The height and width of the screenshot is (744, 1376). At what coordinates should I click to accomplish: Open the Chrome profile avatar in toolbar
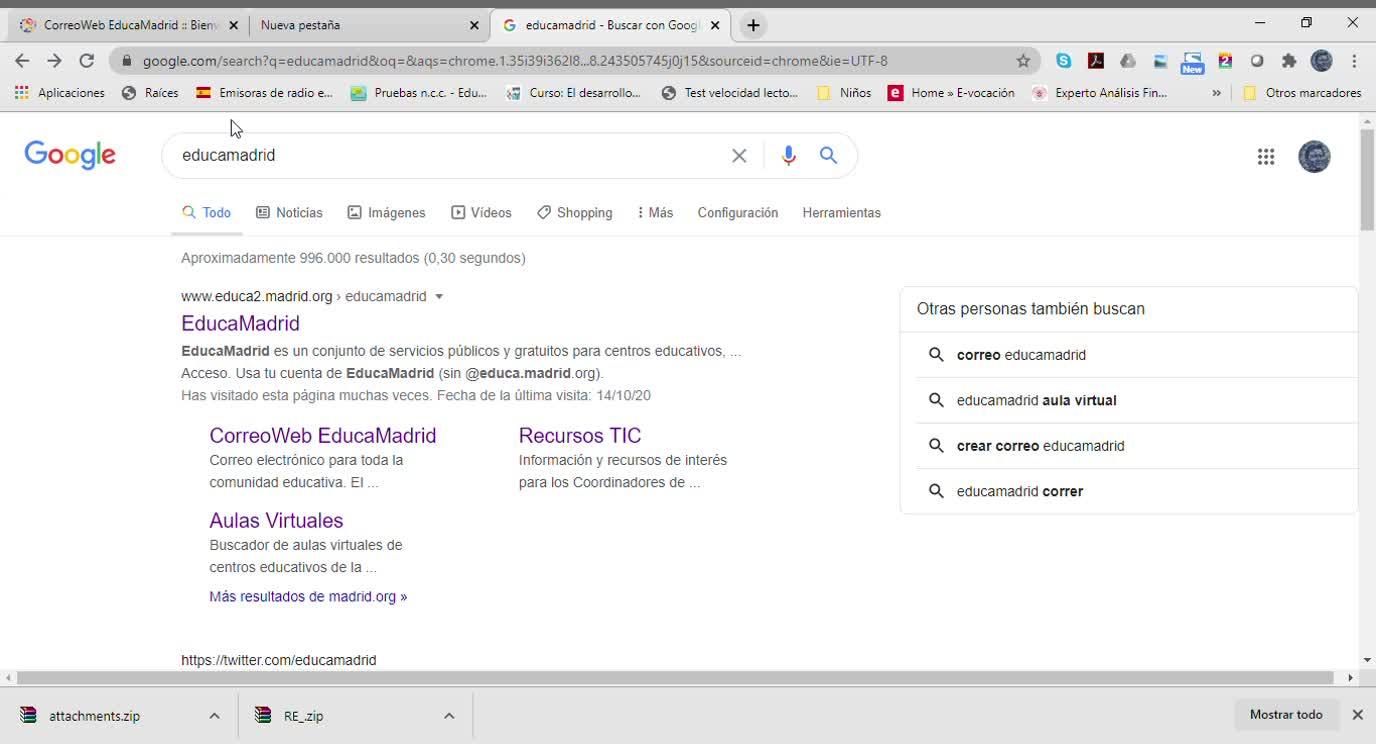[x=1321, y=61]
